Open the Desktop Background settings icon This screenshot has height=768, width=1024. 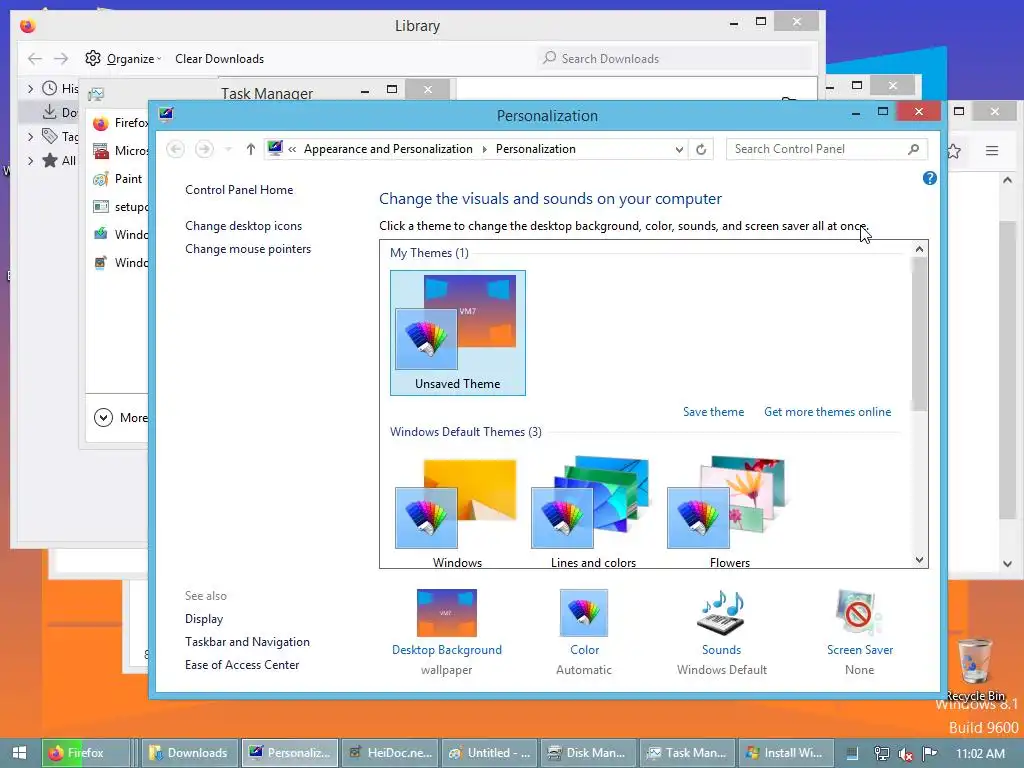coord(447,613)
